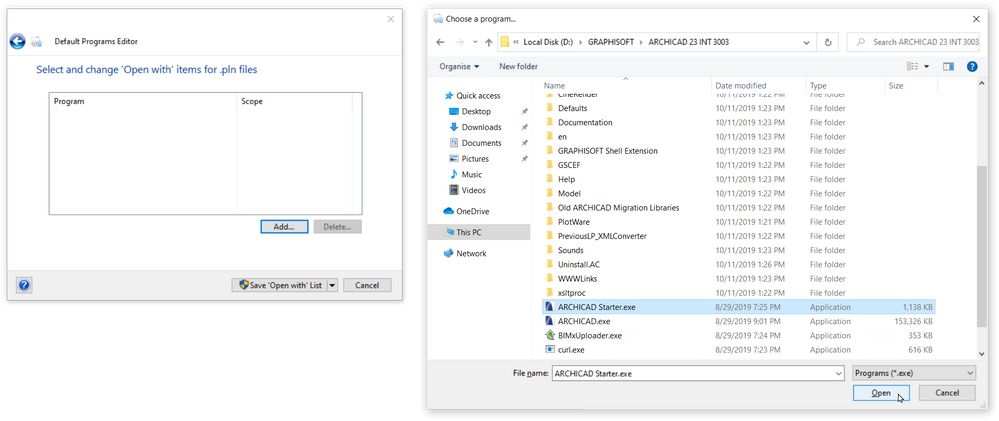
Task: Click the change view icon
Action: [912, 66]
